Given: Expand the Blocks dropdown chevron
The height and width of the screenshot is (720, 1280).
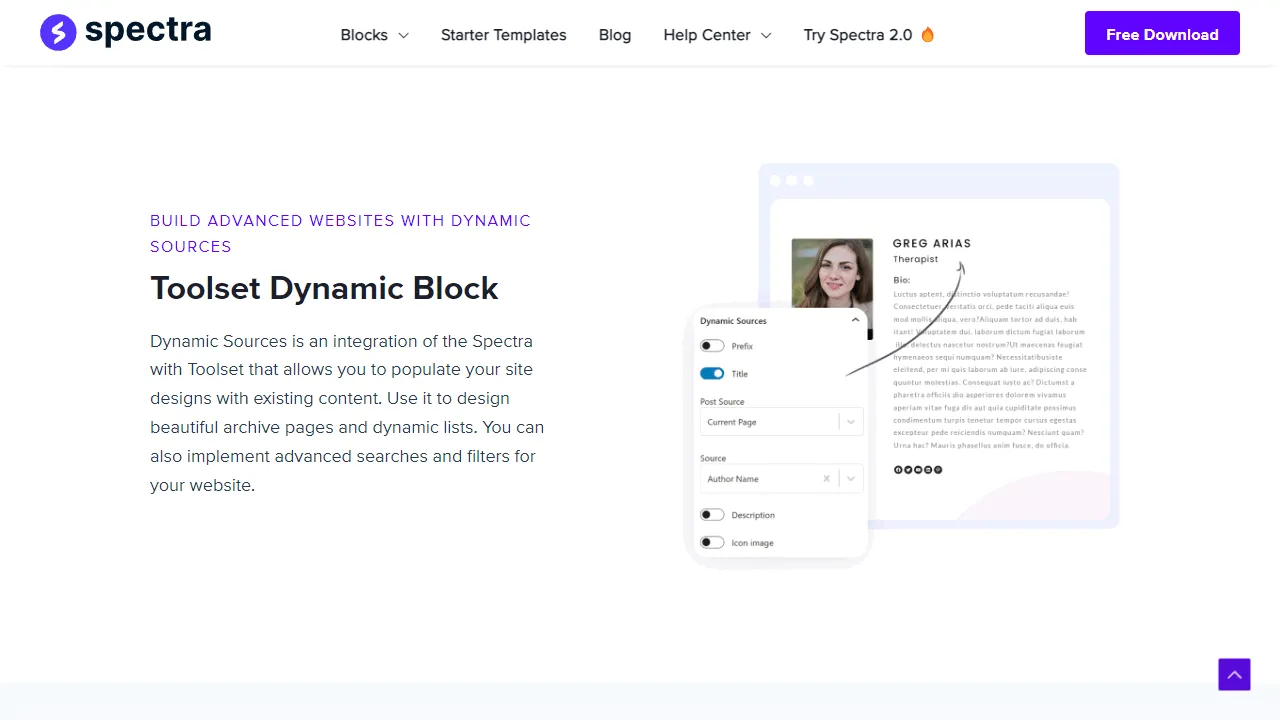Looking at the screenshot, I should (403, 35).
